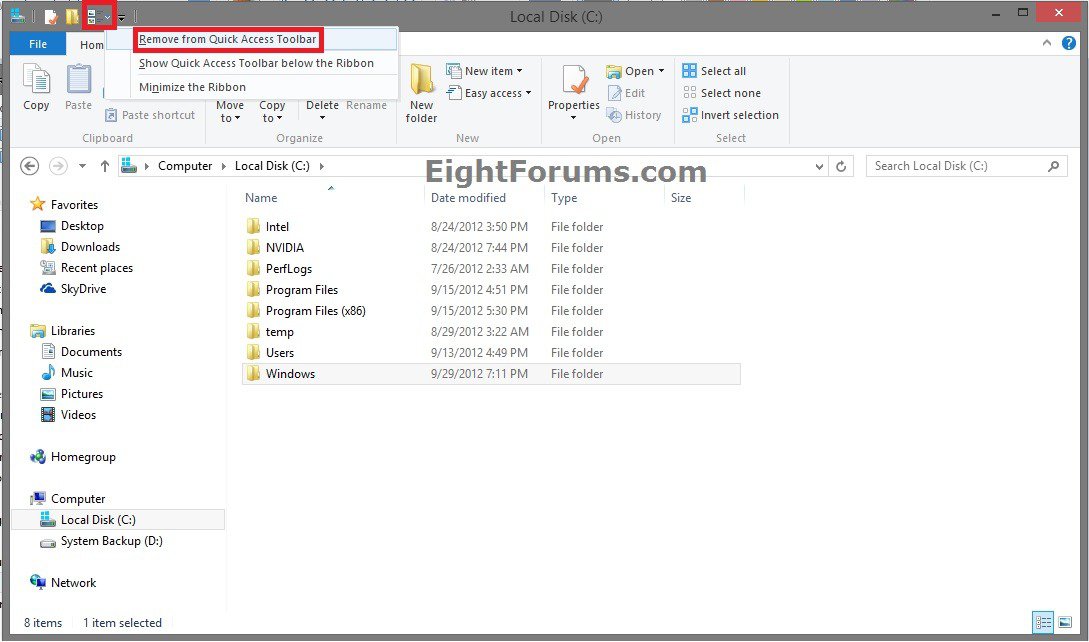The image size is (1089, 642).
Task: Click the New folder icon
Action: (421, 93)
